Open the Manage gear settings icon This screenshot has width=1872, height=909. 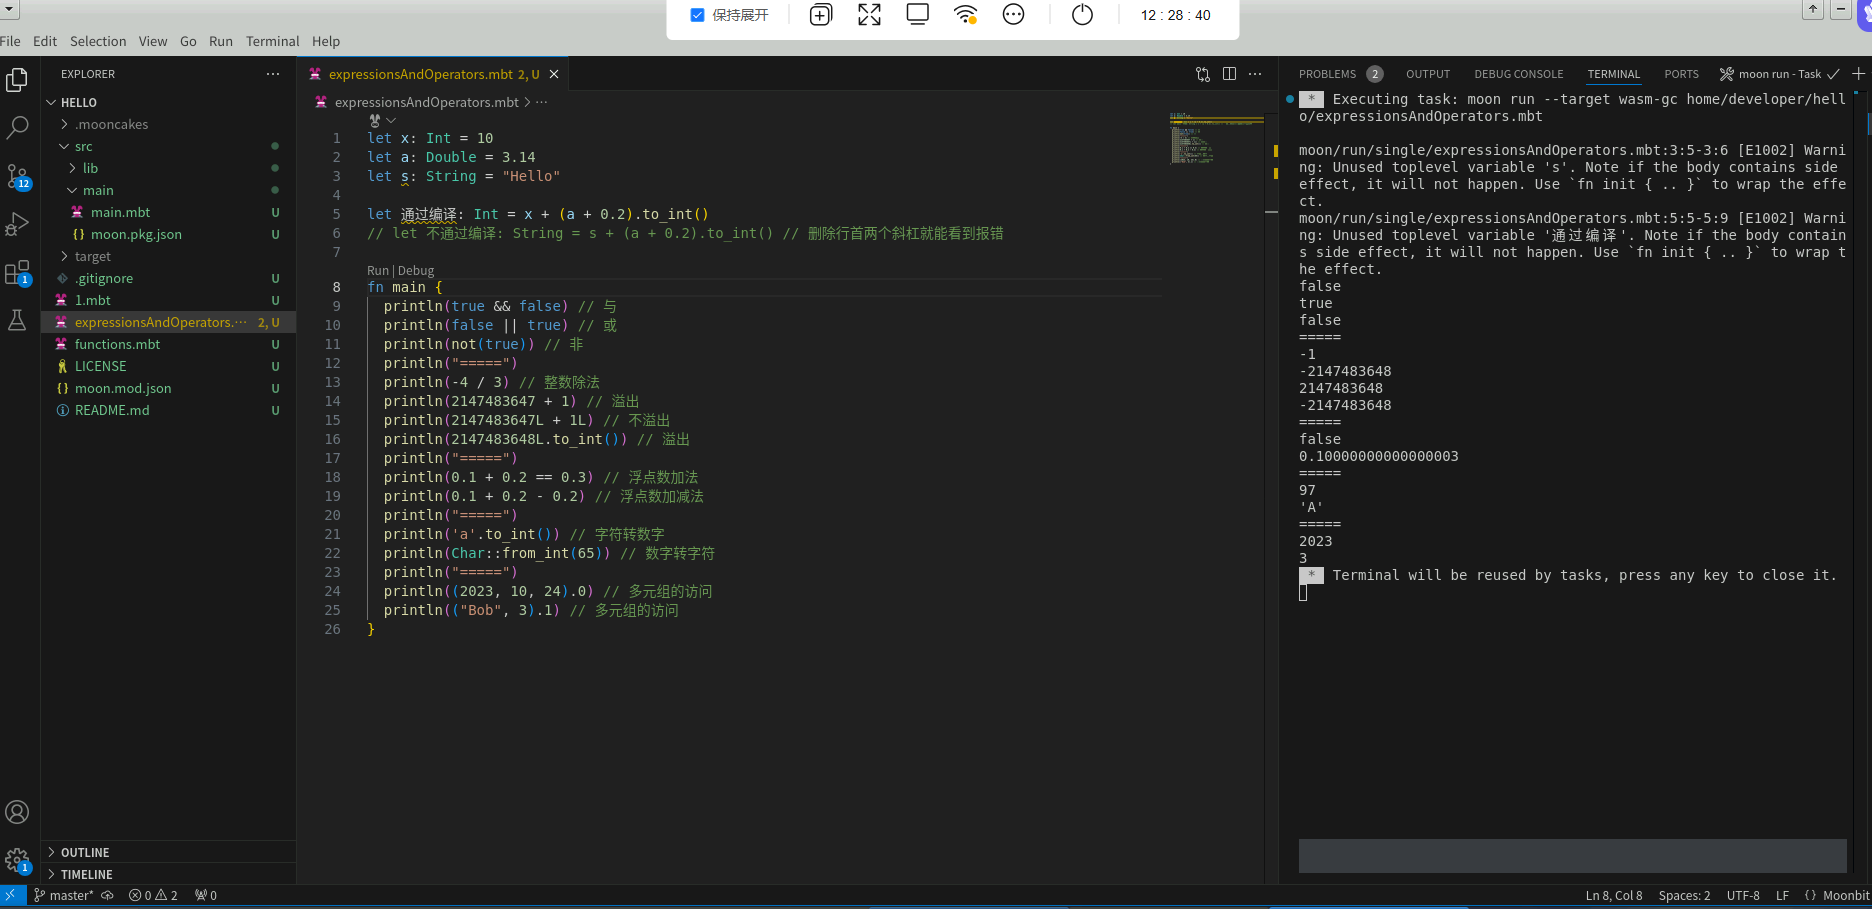coord(17,859)
